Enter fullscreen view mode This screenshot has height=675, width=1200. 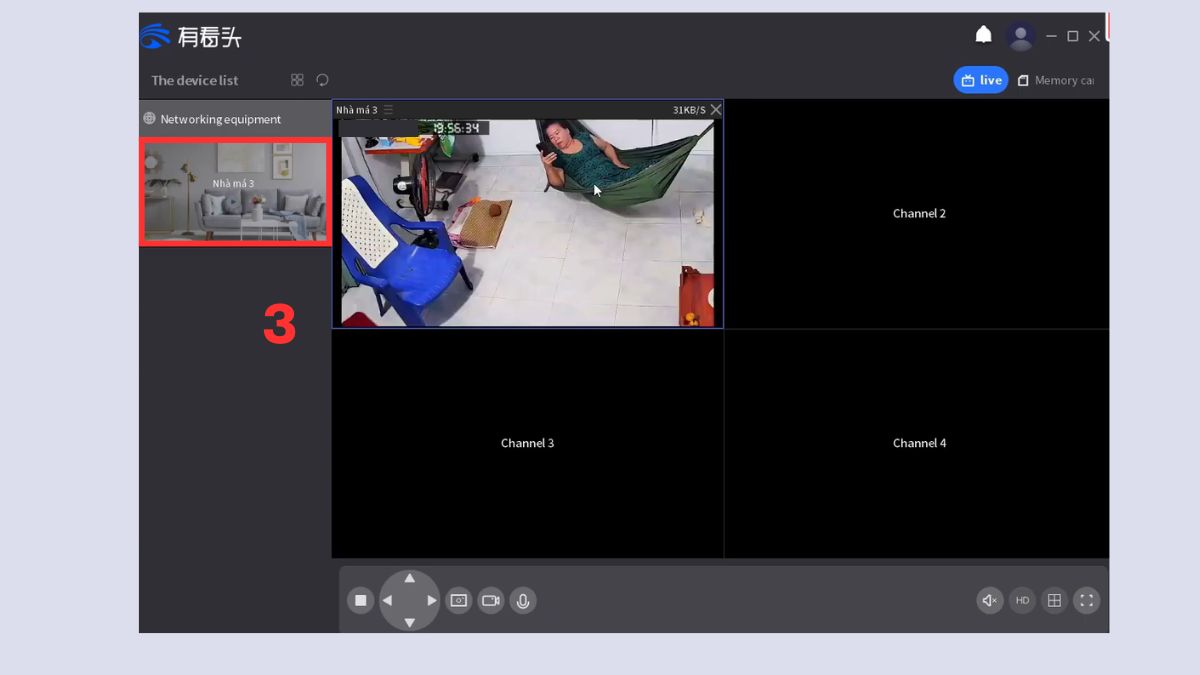[1086, 600]
